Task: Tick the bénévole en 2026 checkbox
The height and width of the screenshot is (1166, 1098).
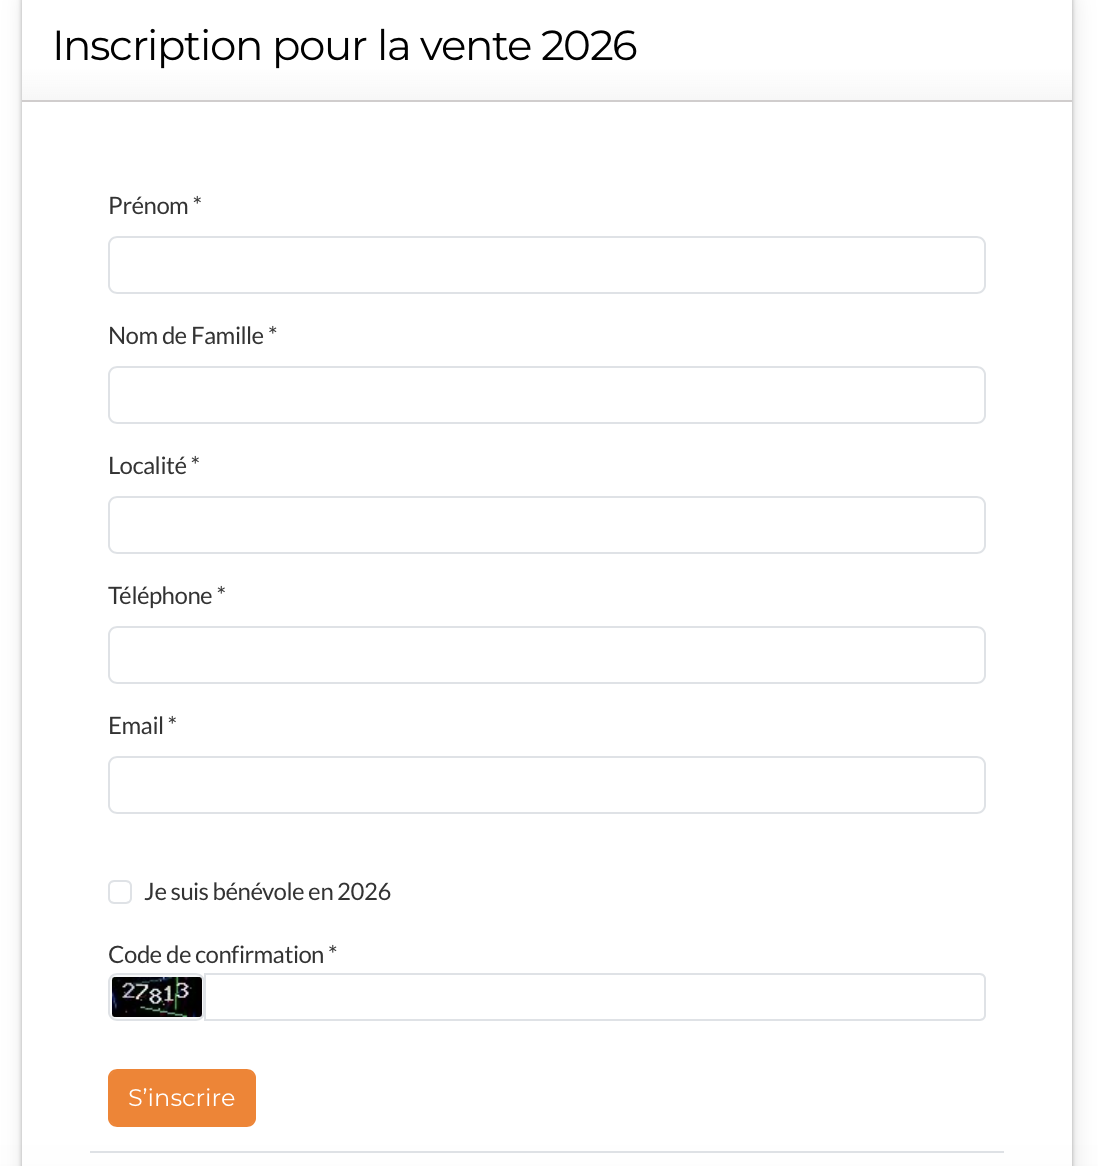Action: click(x=120, y=892)
